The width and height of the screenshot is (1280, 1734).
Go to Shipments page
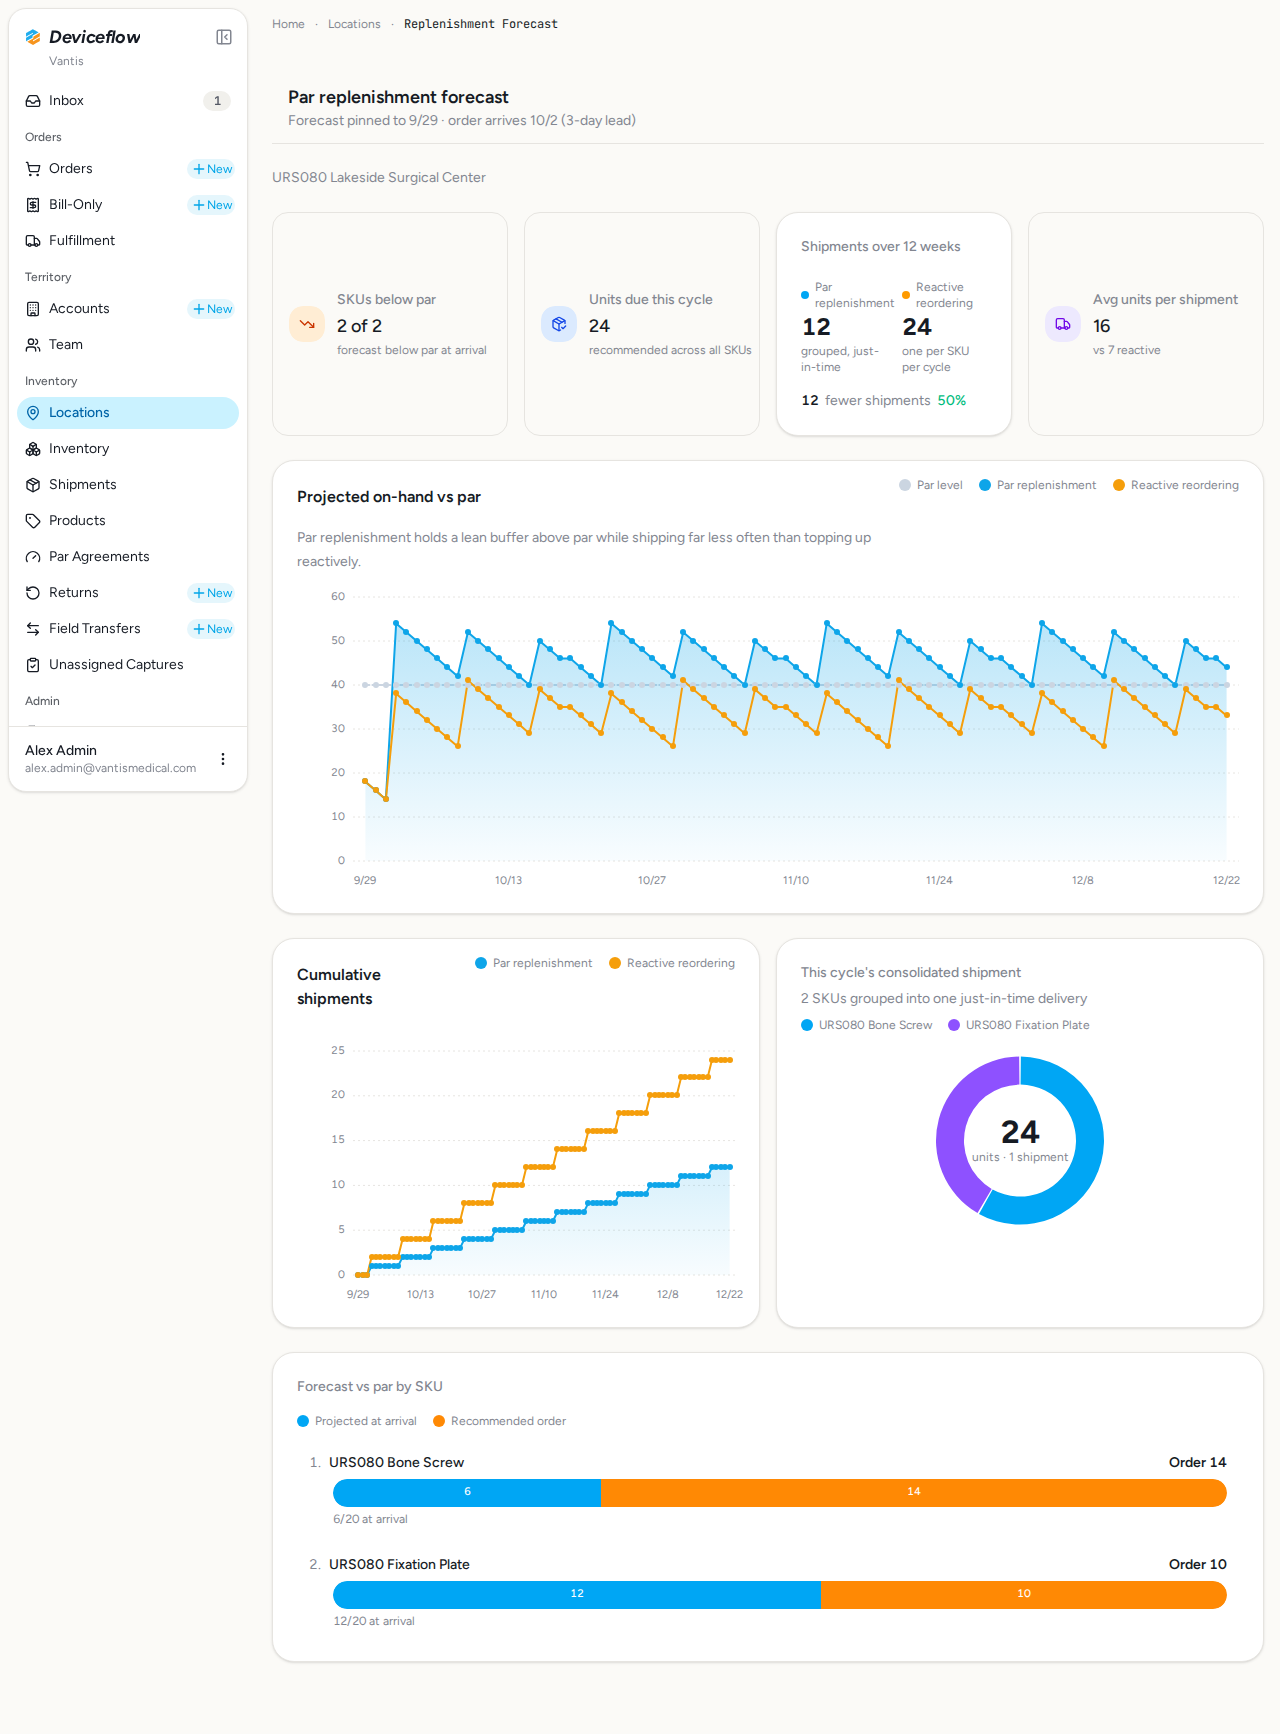tap(128, 485)
